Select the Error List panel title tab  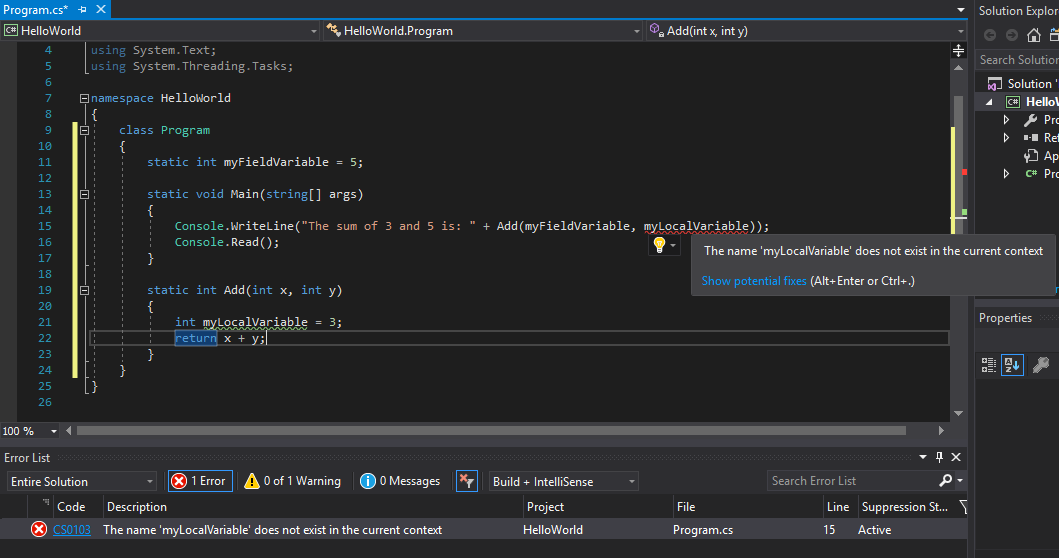(27, 458)
